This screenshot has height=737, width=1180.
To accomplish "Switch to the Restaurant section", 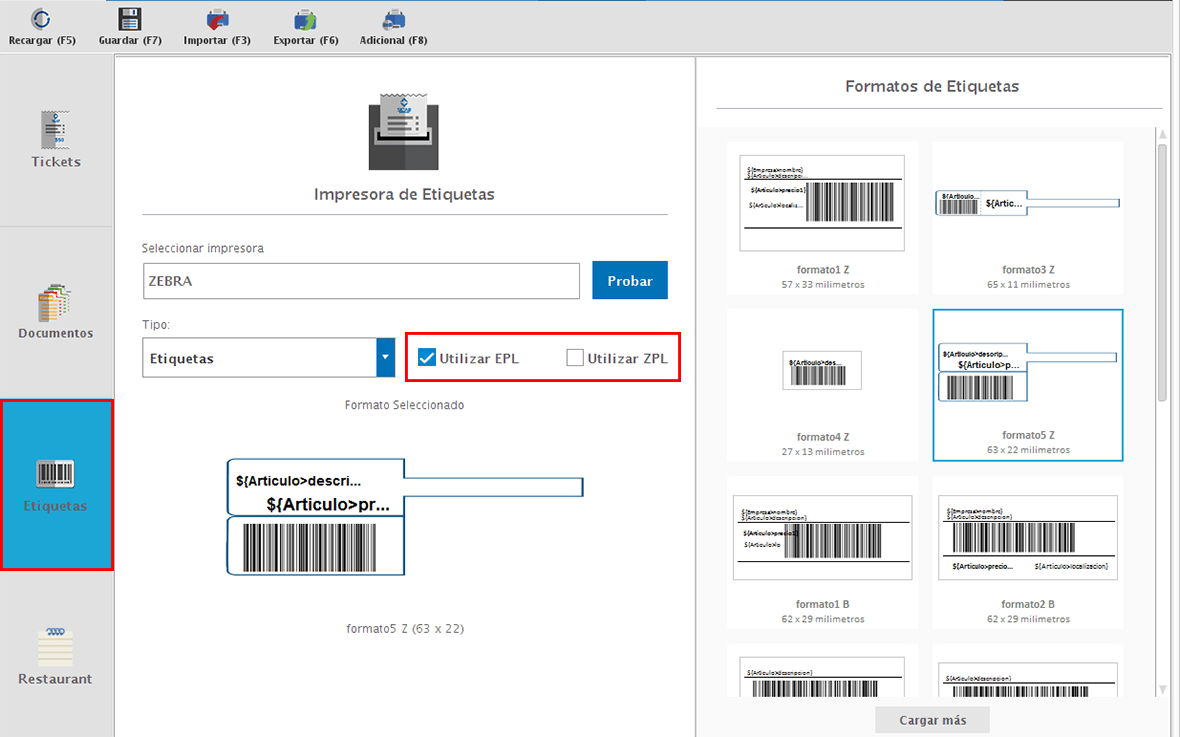I will [x=56, y=656].
